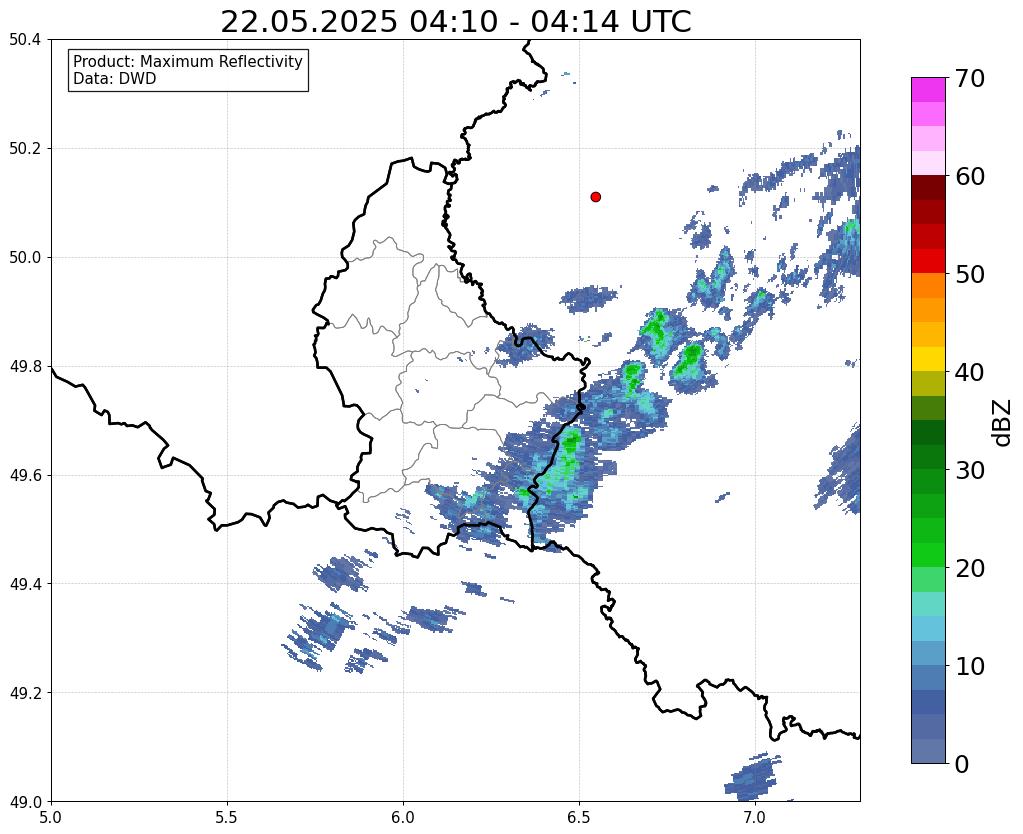
Task: Click the latitude axis label 49.4
Action: pyautogui.click(x=25, y=584)
